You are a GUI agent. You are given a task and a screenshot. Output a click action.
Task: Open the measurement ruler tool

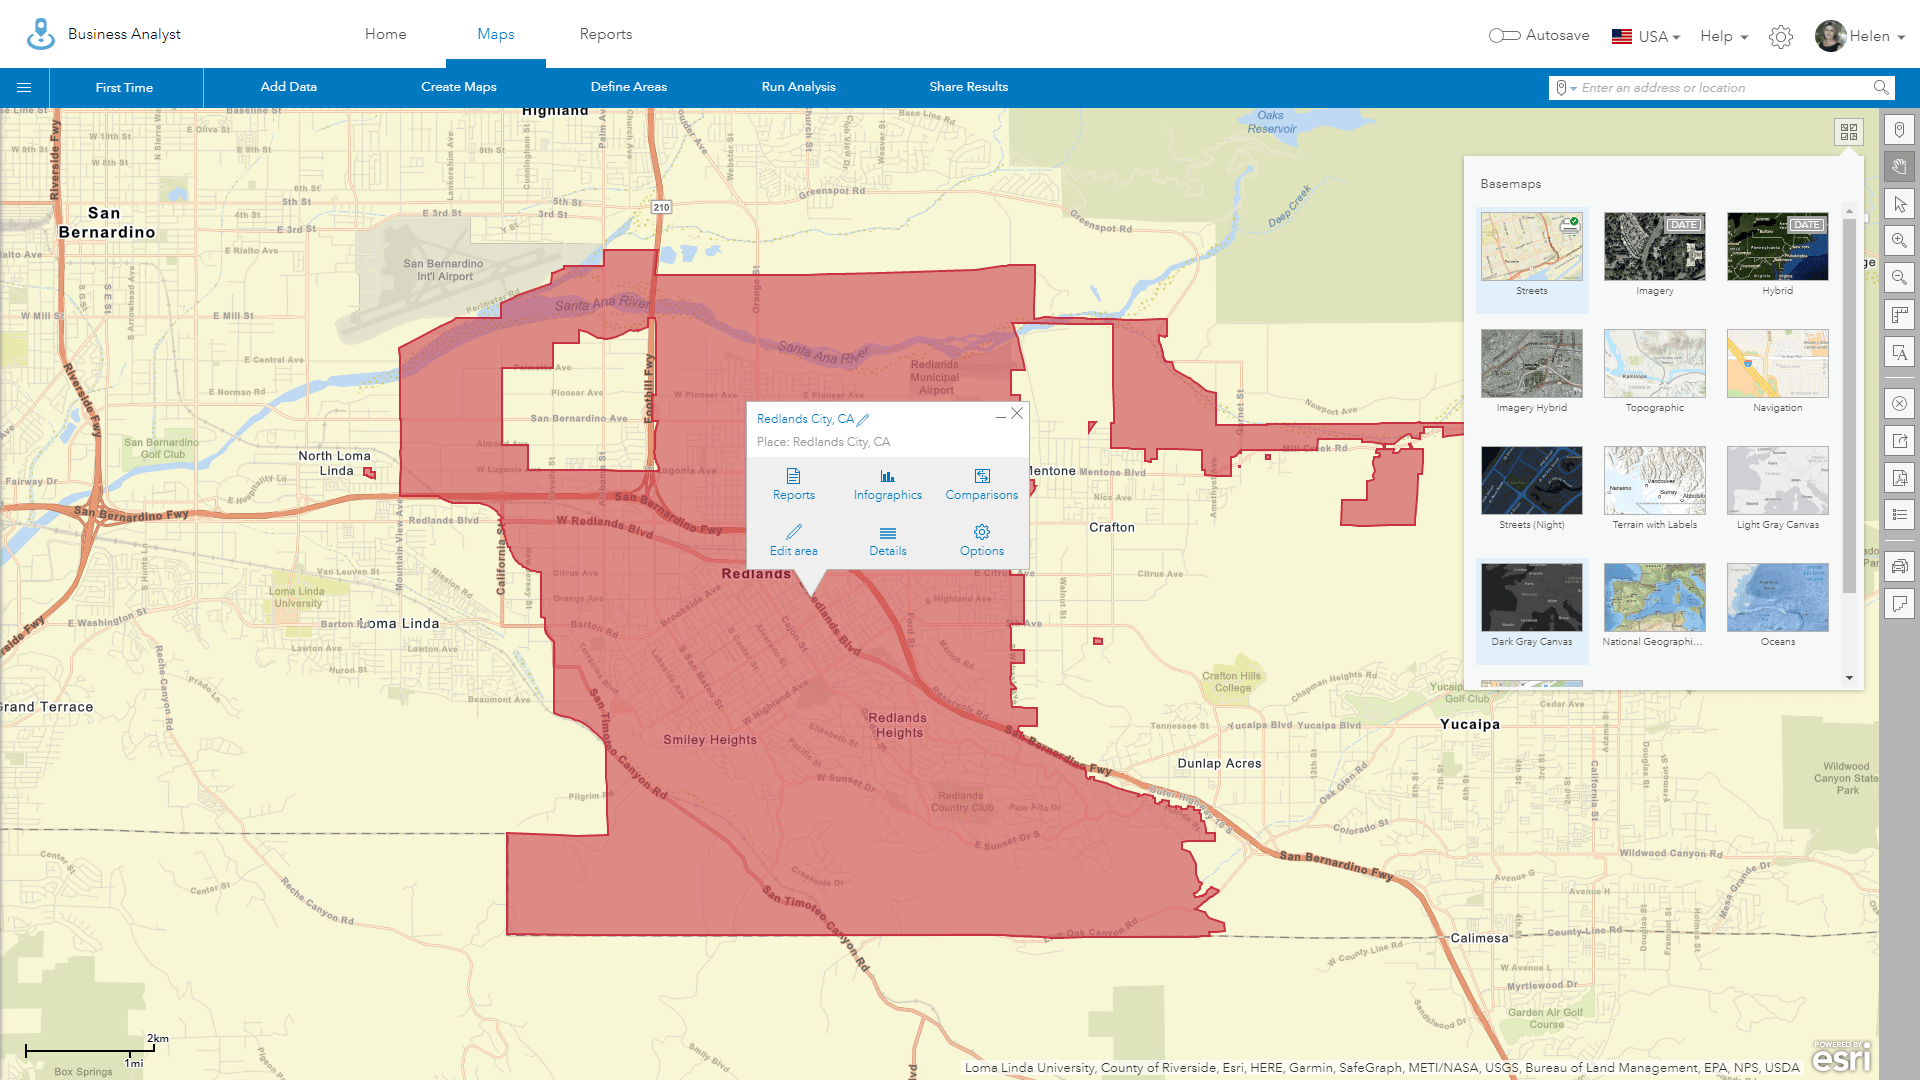click(1899, 314)
